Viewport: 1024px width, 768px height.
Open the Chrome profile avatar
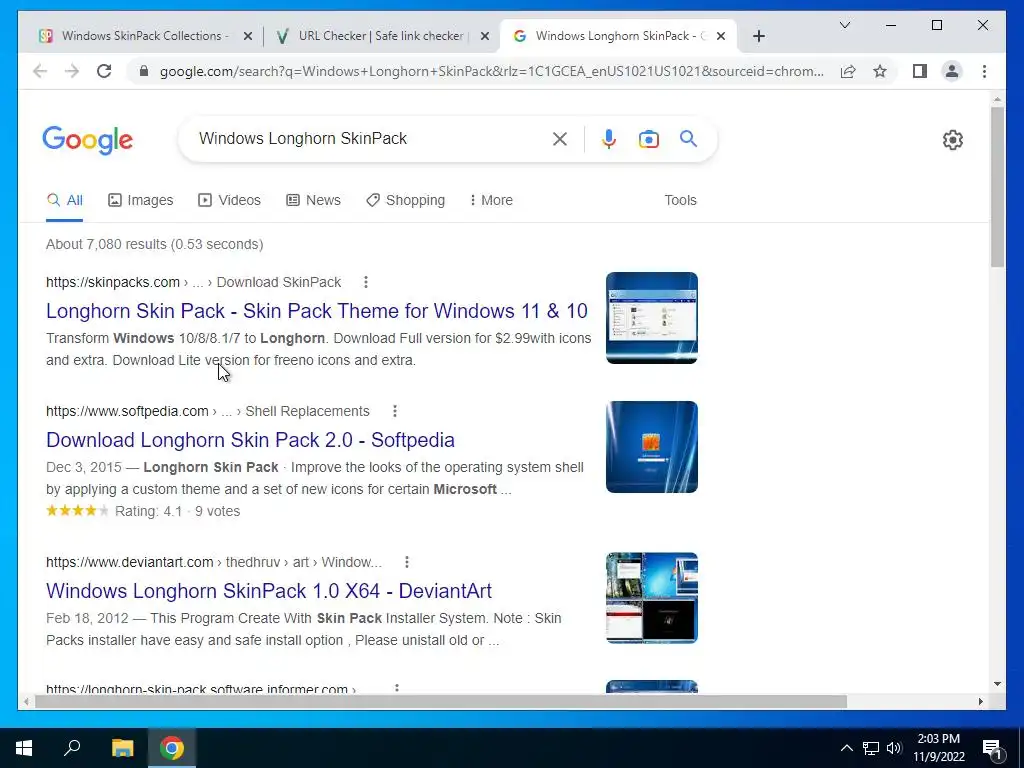point(952,71)
